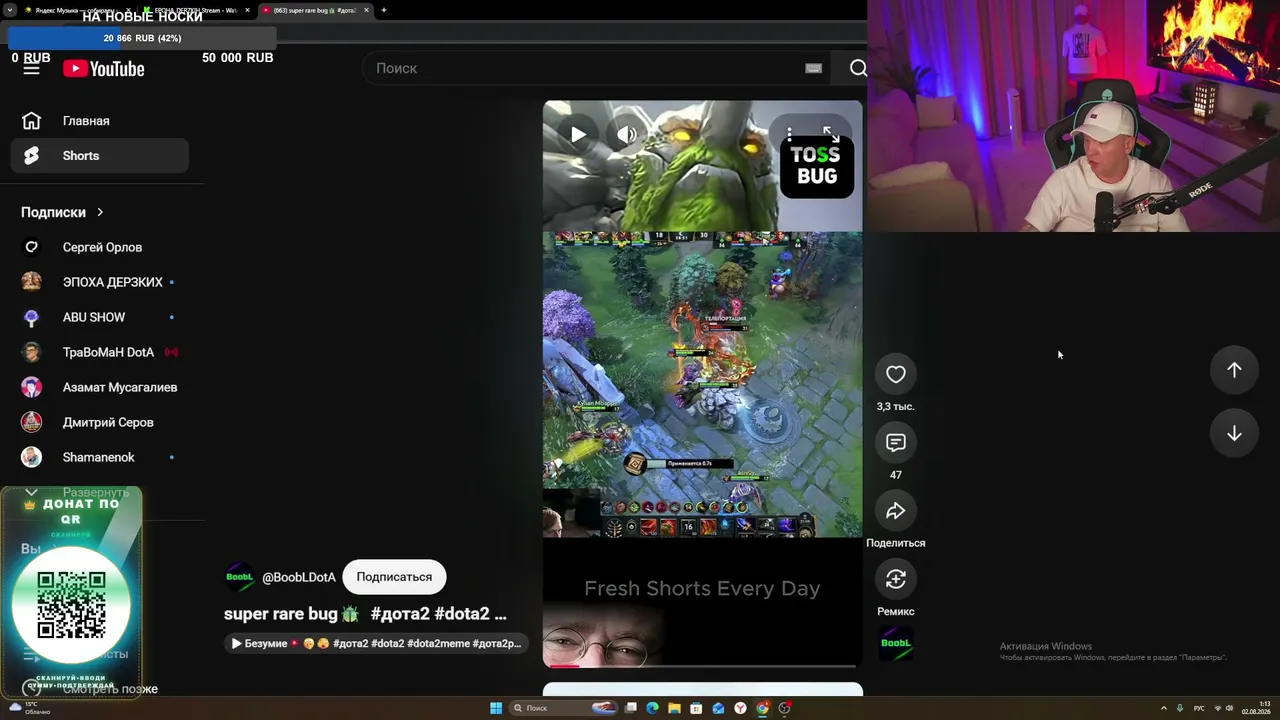This screenshot has height=720, width=1280.
Task: Open the Безумие related video chip
Action: pyautogui.click(x=377, y=643)
